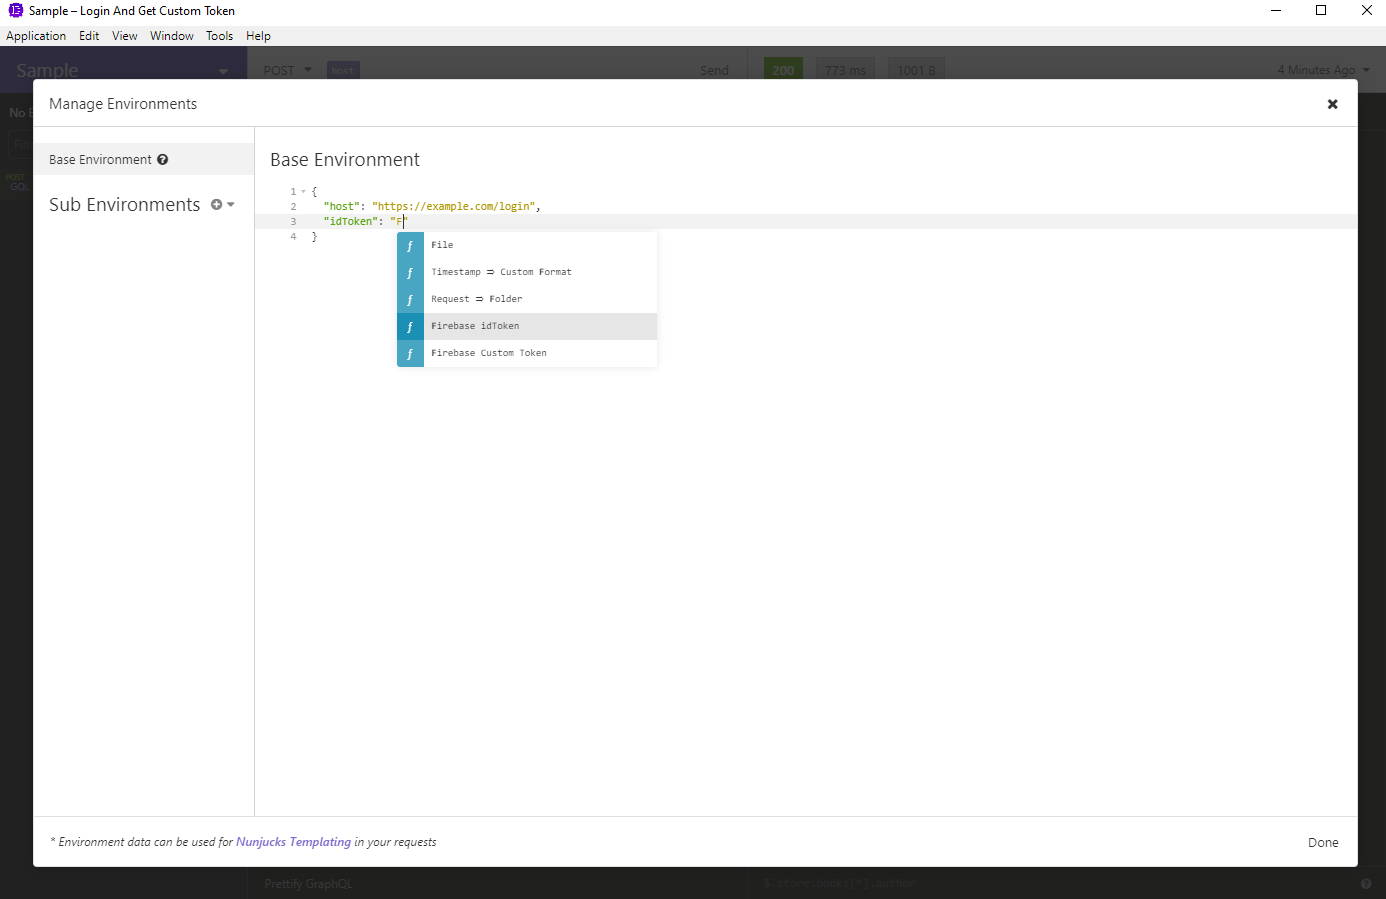
Task: Select Base Environment in the sidebar
Action: [x=144, y=159]
